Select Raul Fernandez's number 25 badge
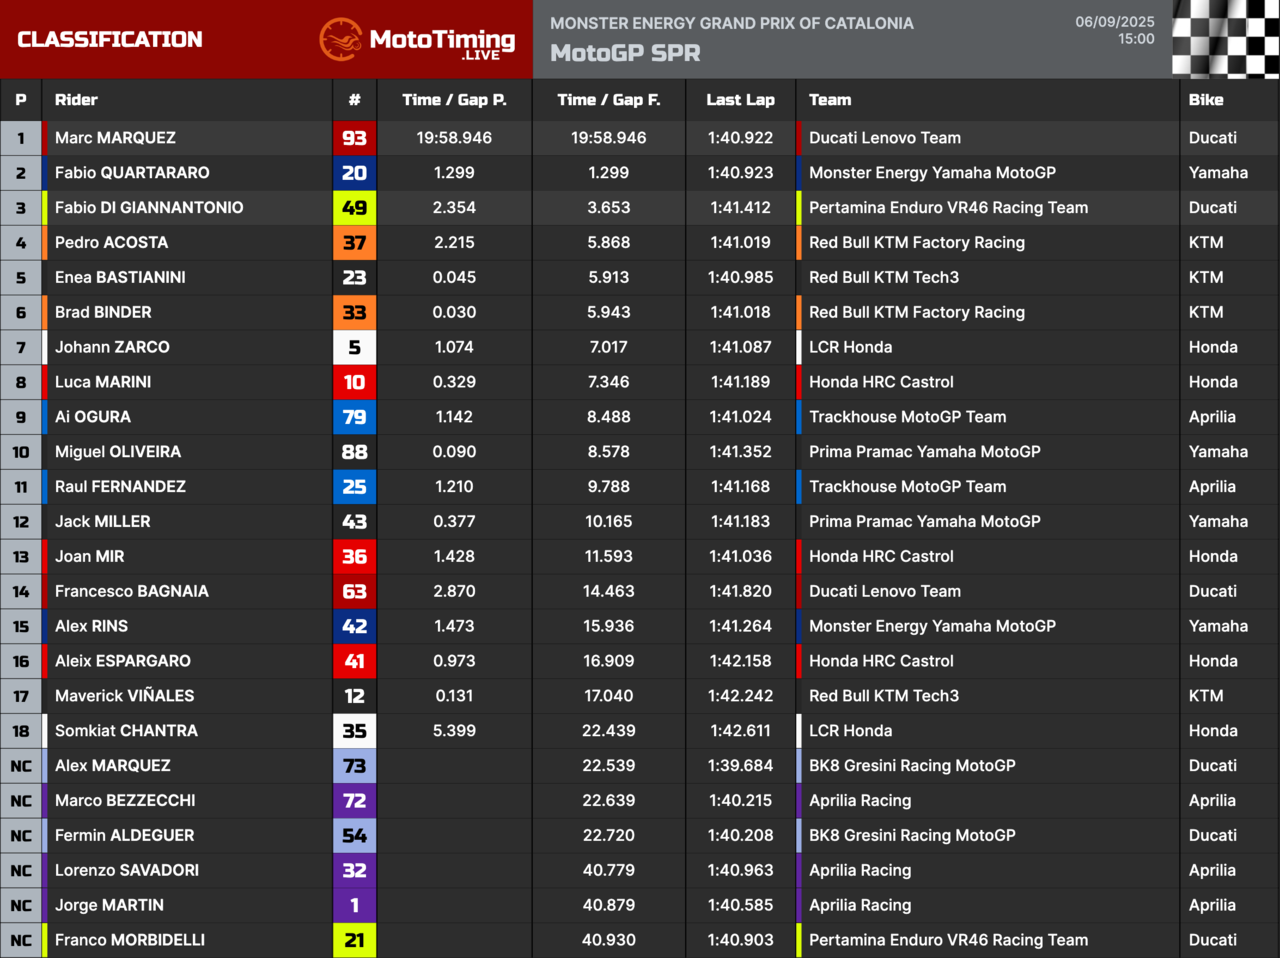Viewport: 1280px width, 958px height. click(x=355, y=487)
